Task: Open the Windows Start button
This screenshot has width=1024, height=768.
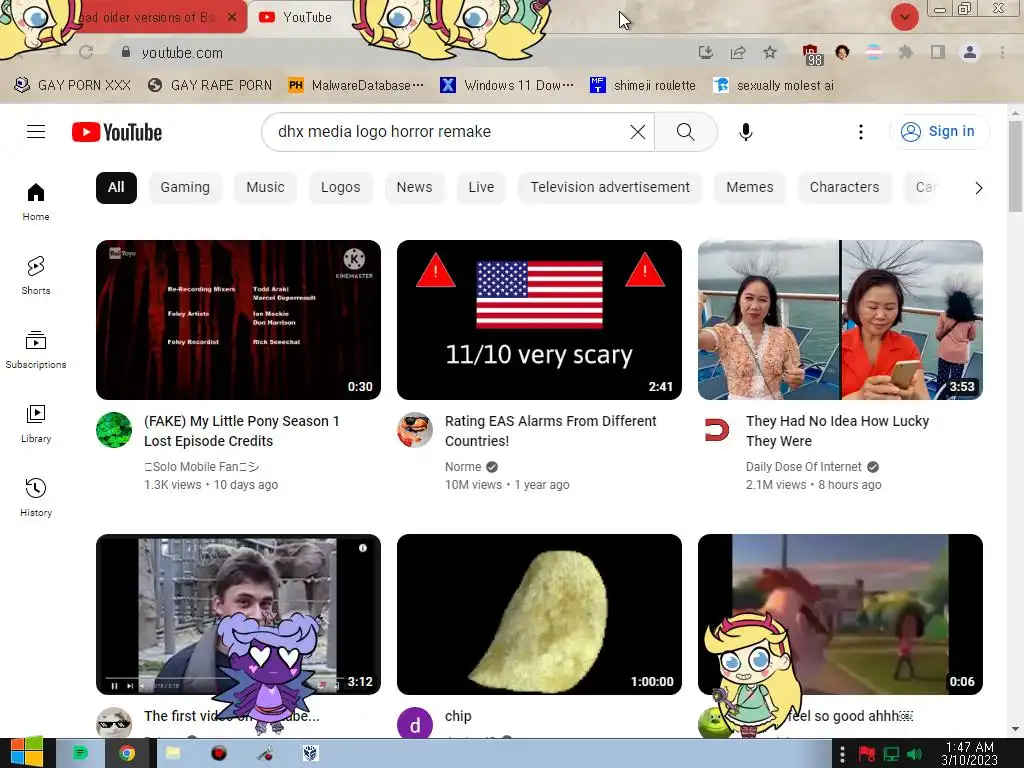Action: (x=26, y=753)
